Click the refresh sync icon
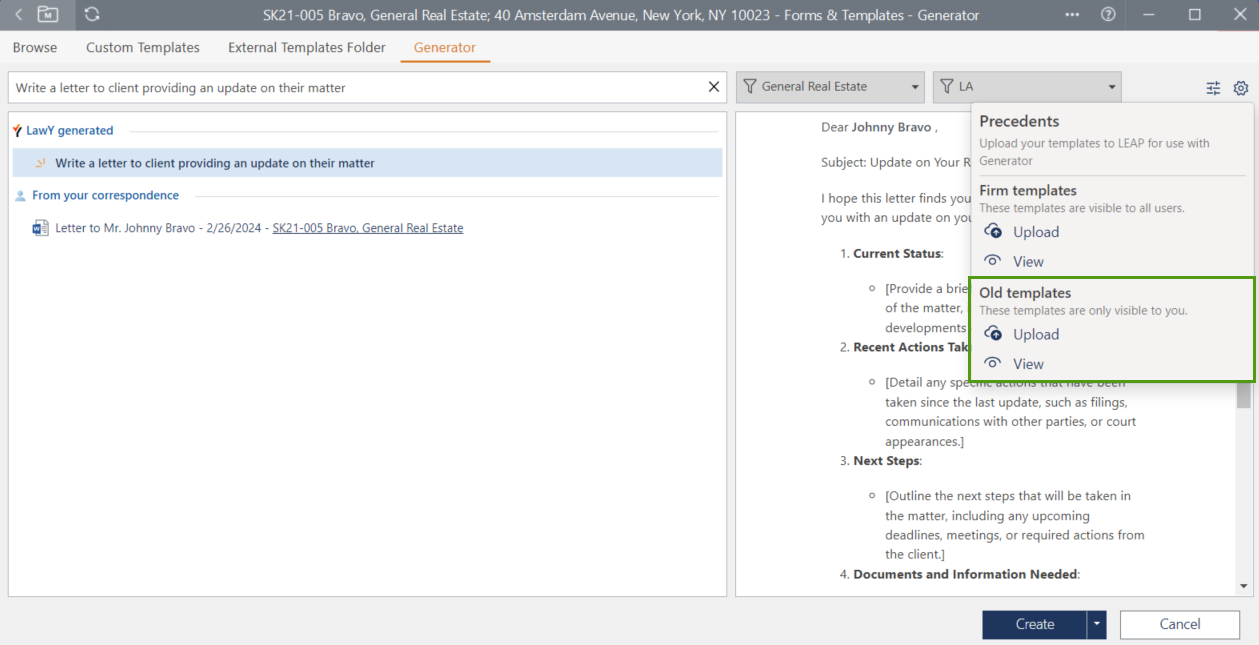Viewport: 1259px width, 645px height. (92, 15)
